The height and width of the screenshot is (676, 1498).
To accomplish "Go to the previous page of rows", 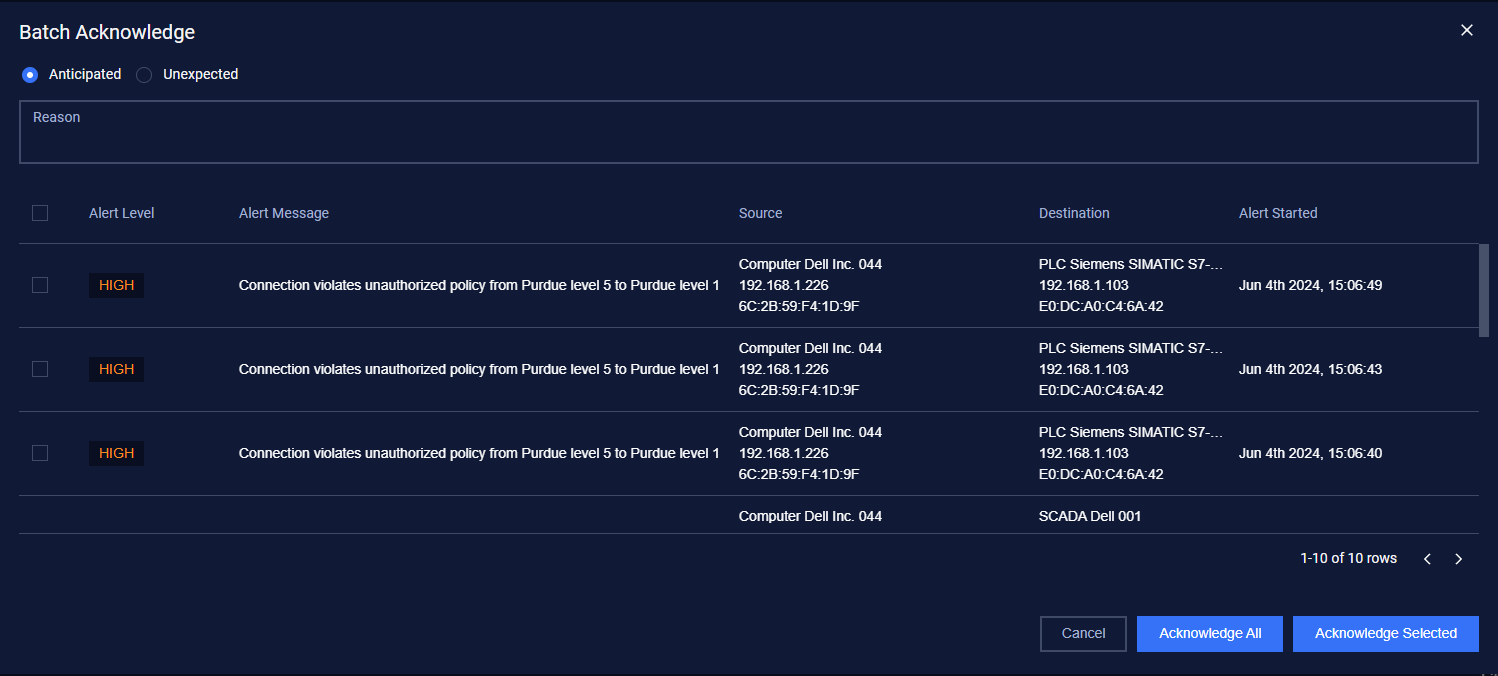I will [1427, 559].
